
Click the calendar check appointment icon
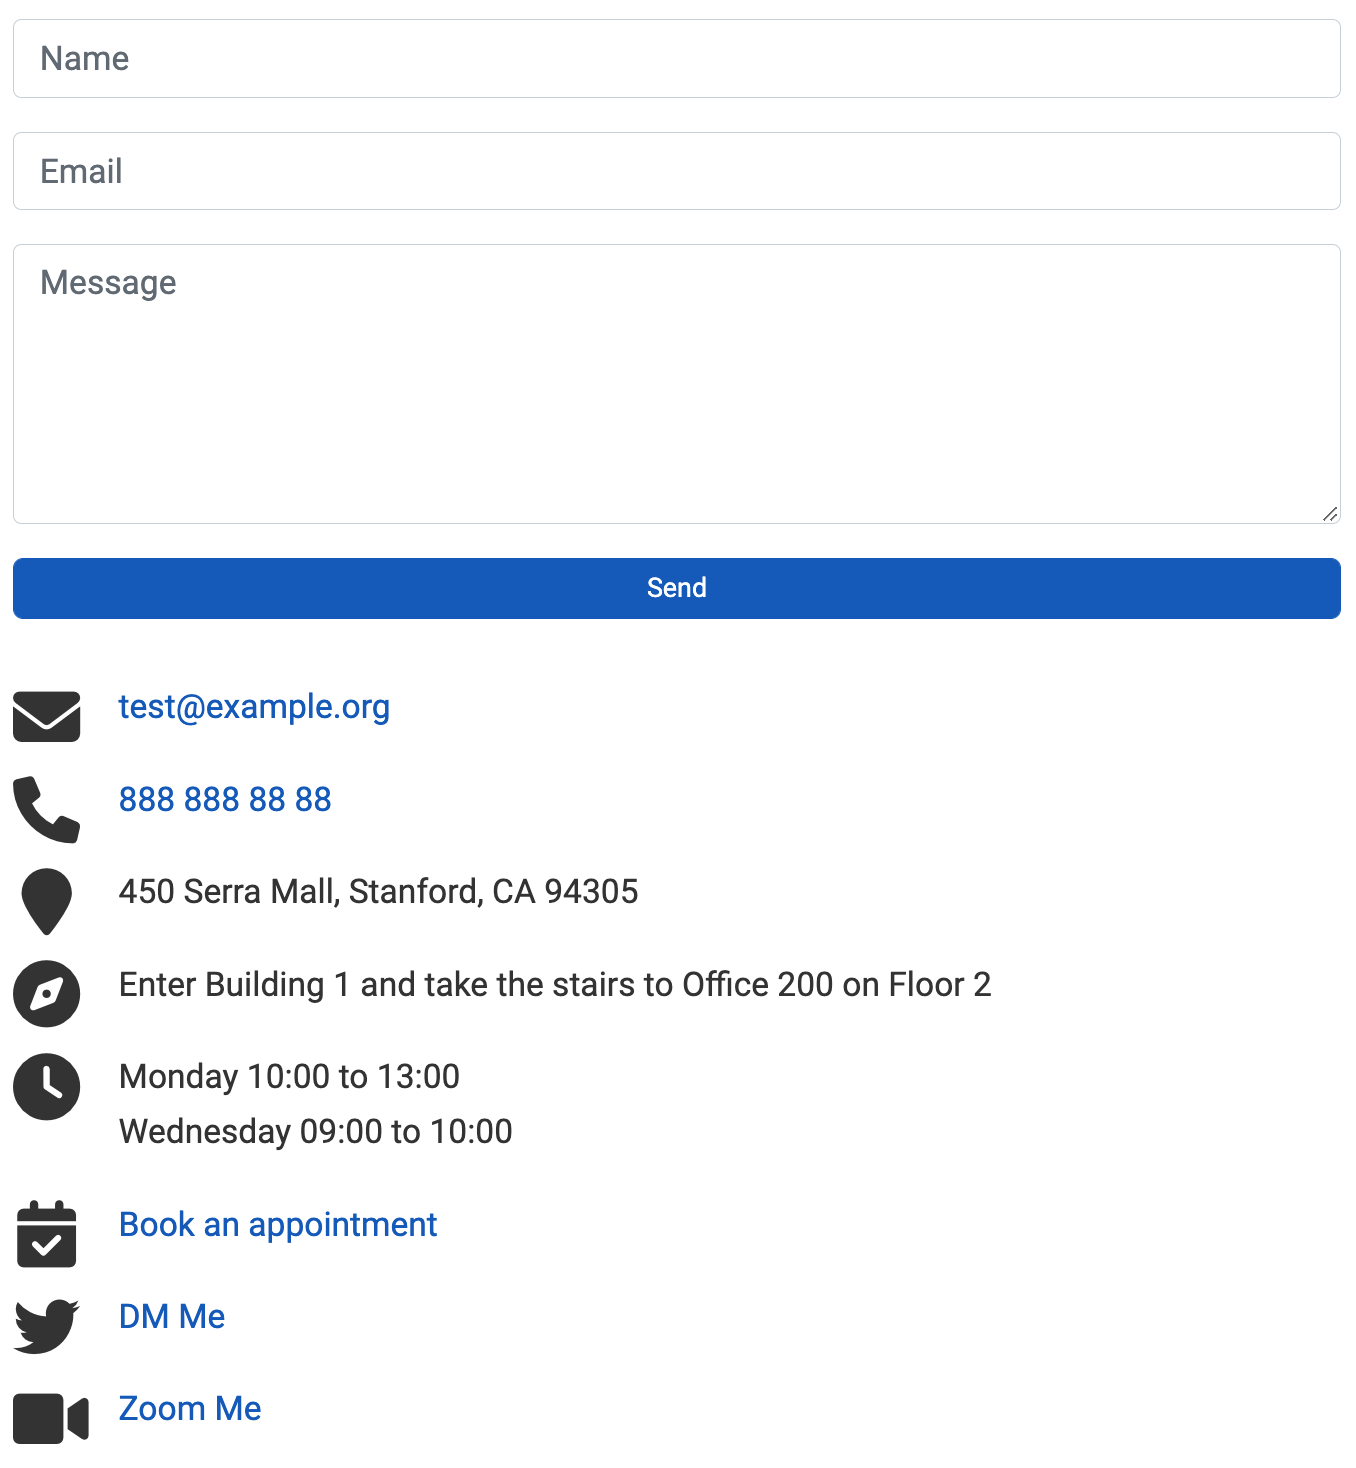[46, 1234]
